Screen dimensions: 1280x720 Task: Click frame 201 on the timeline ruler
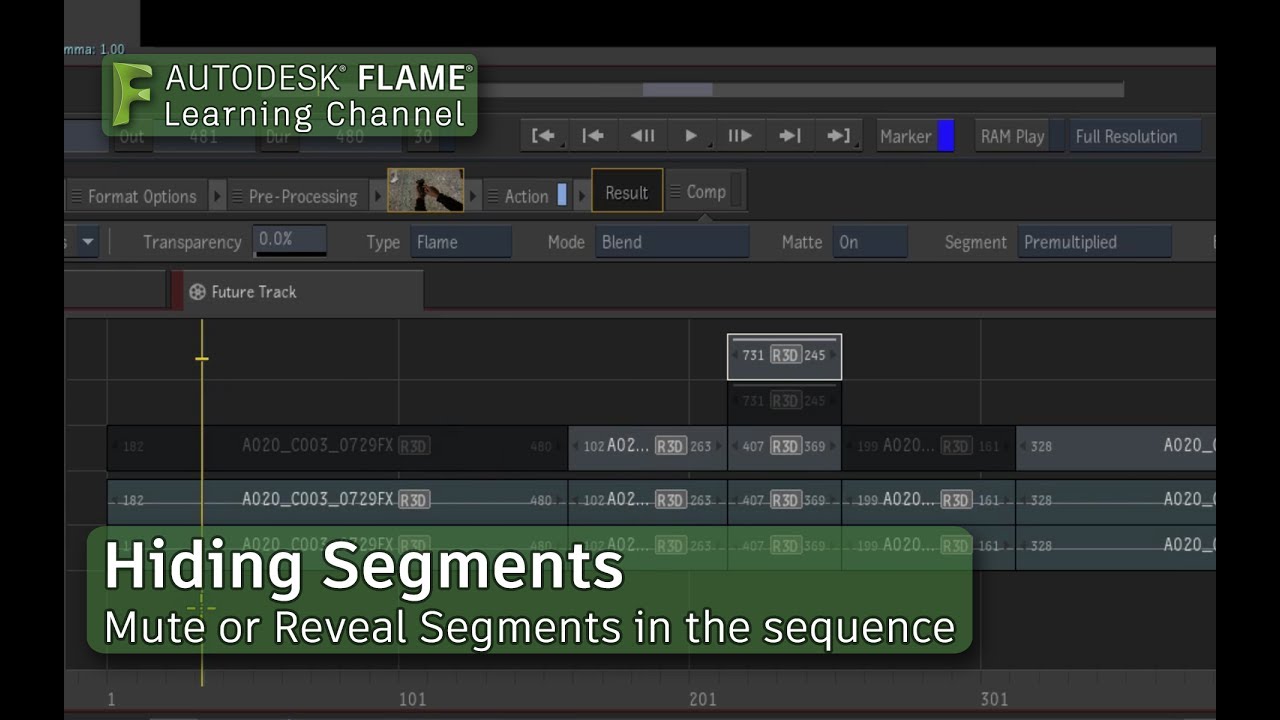[703, 699]
